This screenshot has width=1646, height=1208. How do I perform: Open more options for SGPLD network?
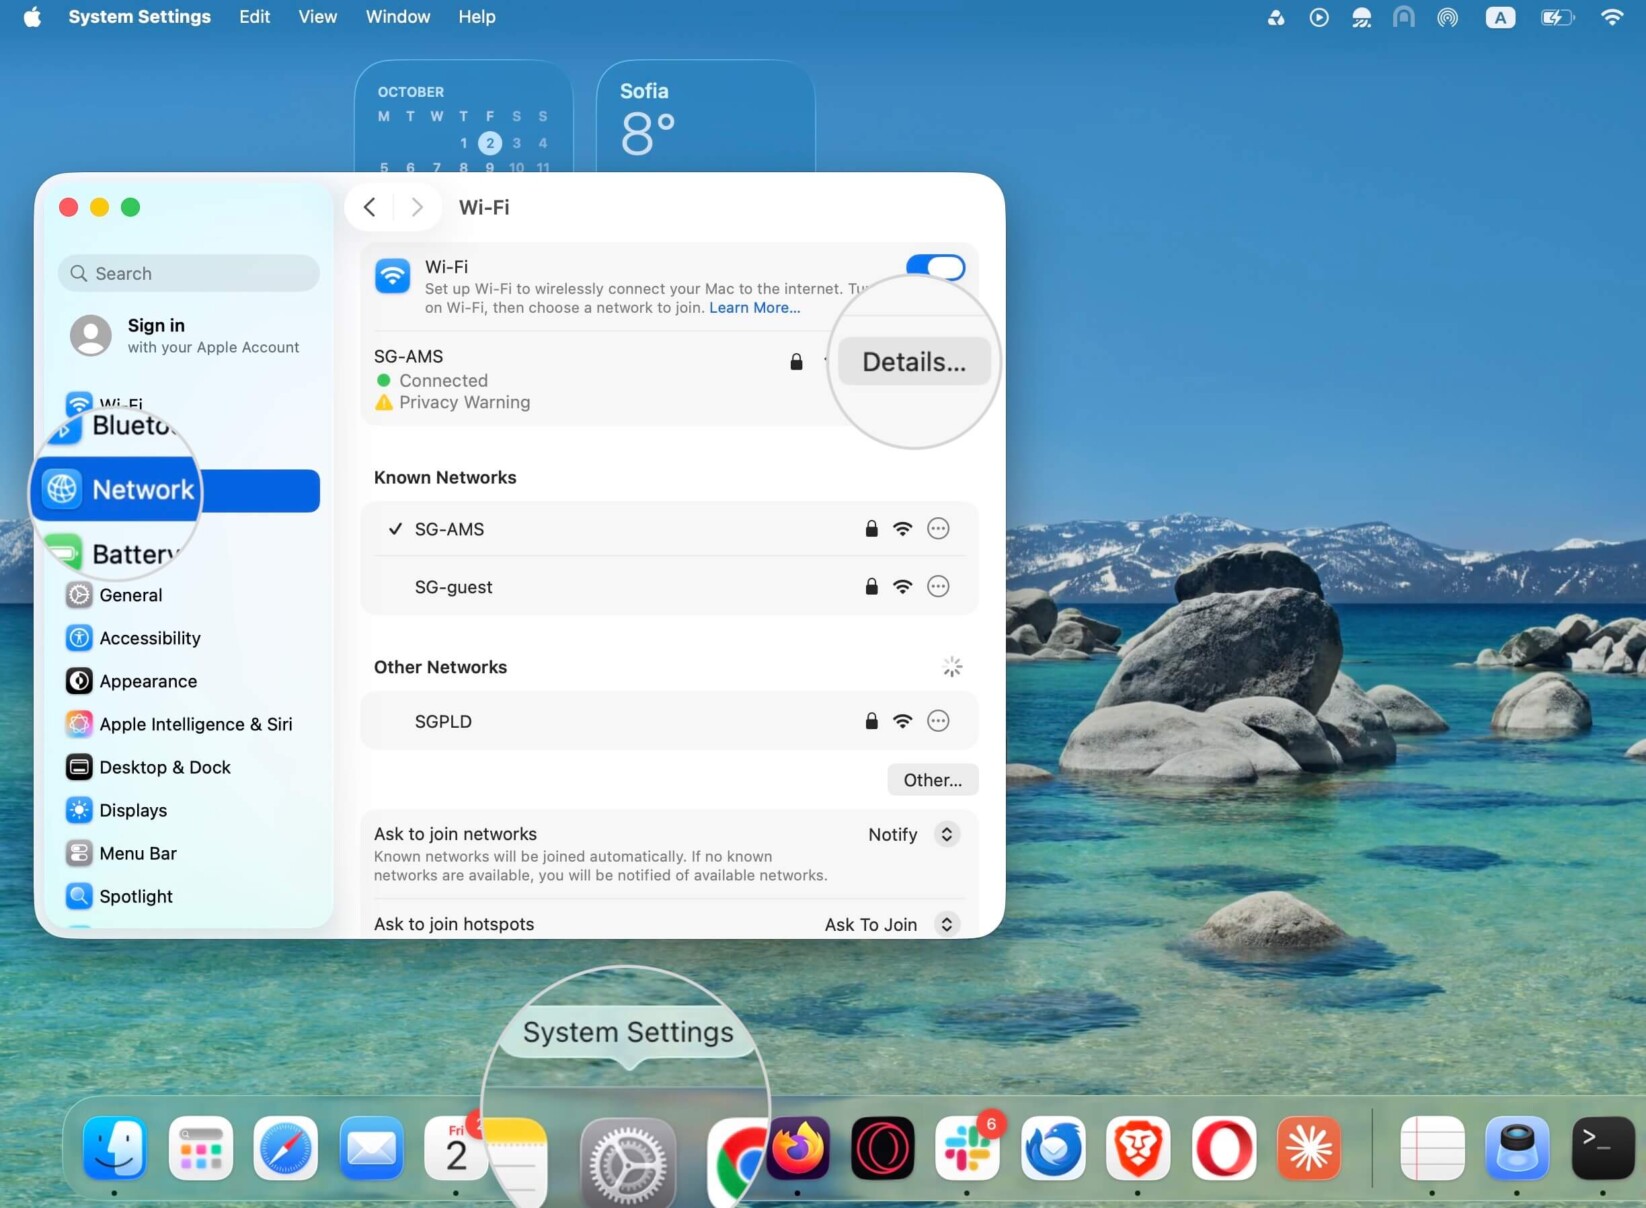[938, 721]
